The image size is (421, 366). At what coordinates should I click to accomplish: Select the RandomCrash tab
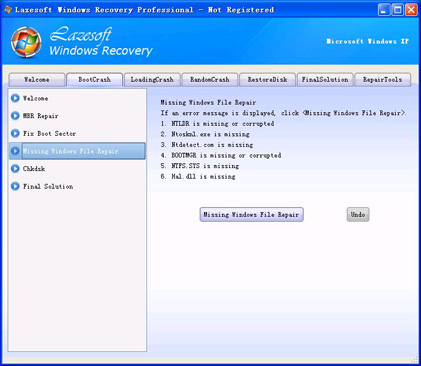pos(210,80)
